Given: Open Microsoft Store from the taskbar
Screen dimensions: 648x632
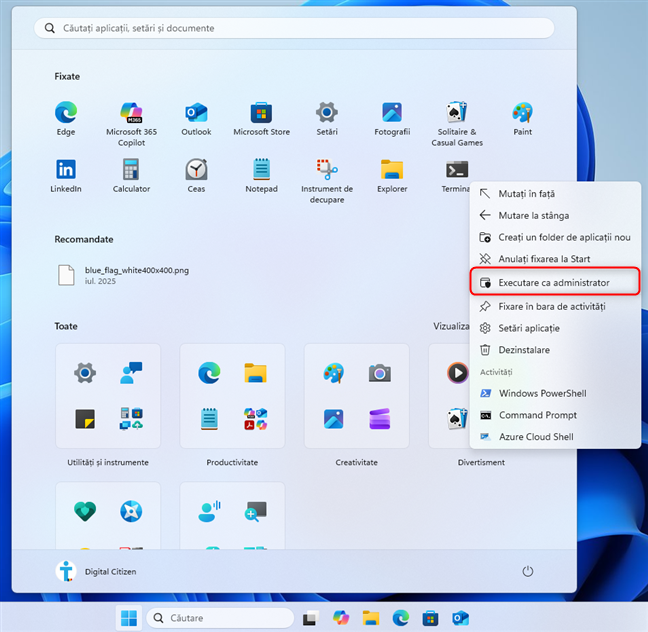Looking at the screenshot, I should pos(430,618).
